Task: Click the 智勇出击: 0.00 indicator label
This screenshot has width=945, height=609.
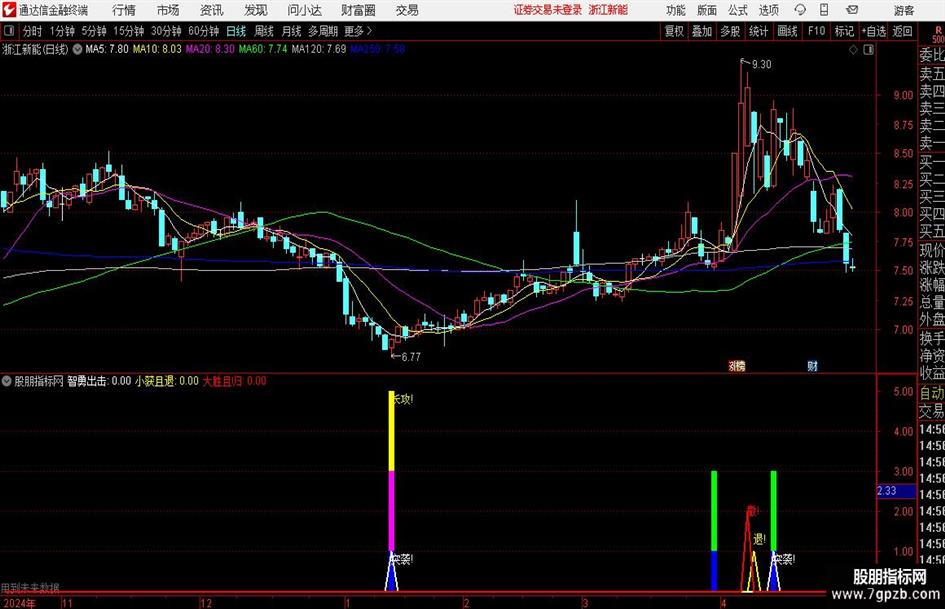Action: coord(99,380)
